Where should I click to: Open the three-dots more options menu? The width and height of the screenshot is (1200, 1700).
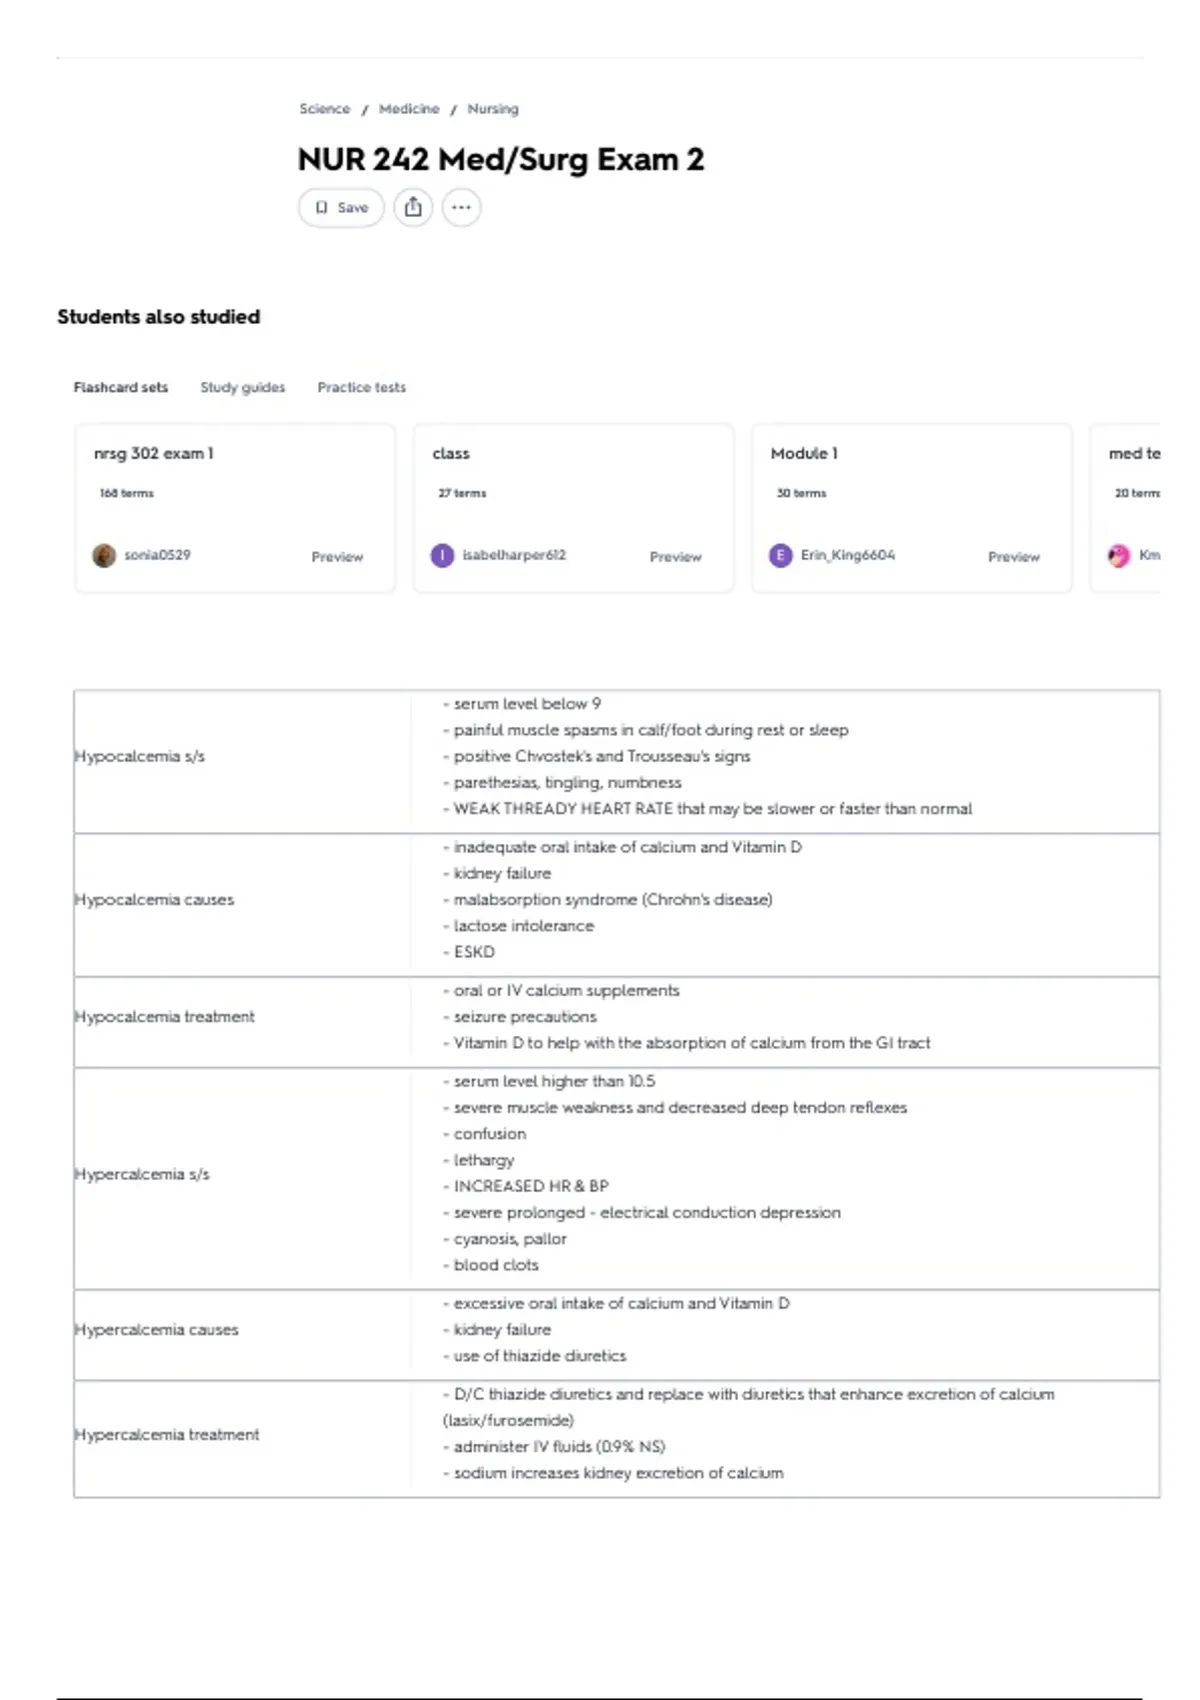(x=461, y=208)
